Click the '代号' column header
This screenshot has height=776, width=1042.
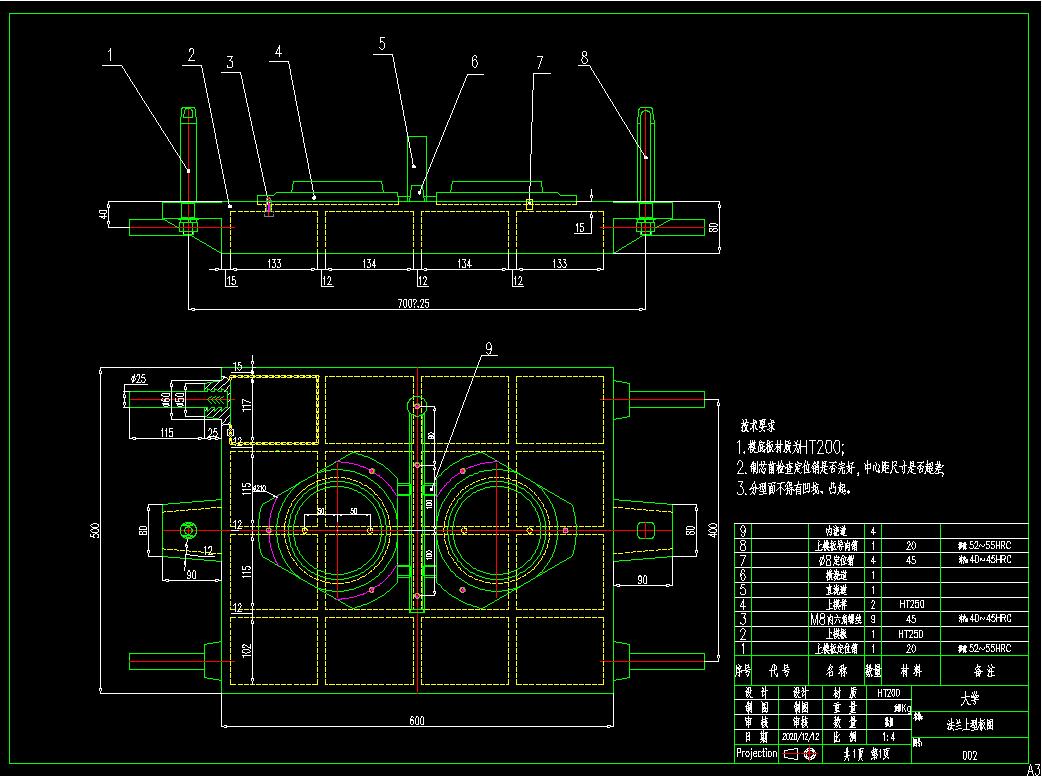[x=779, y=671]
